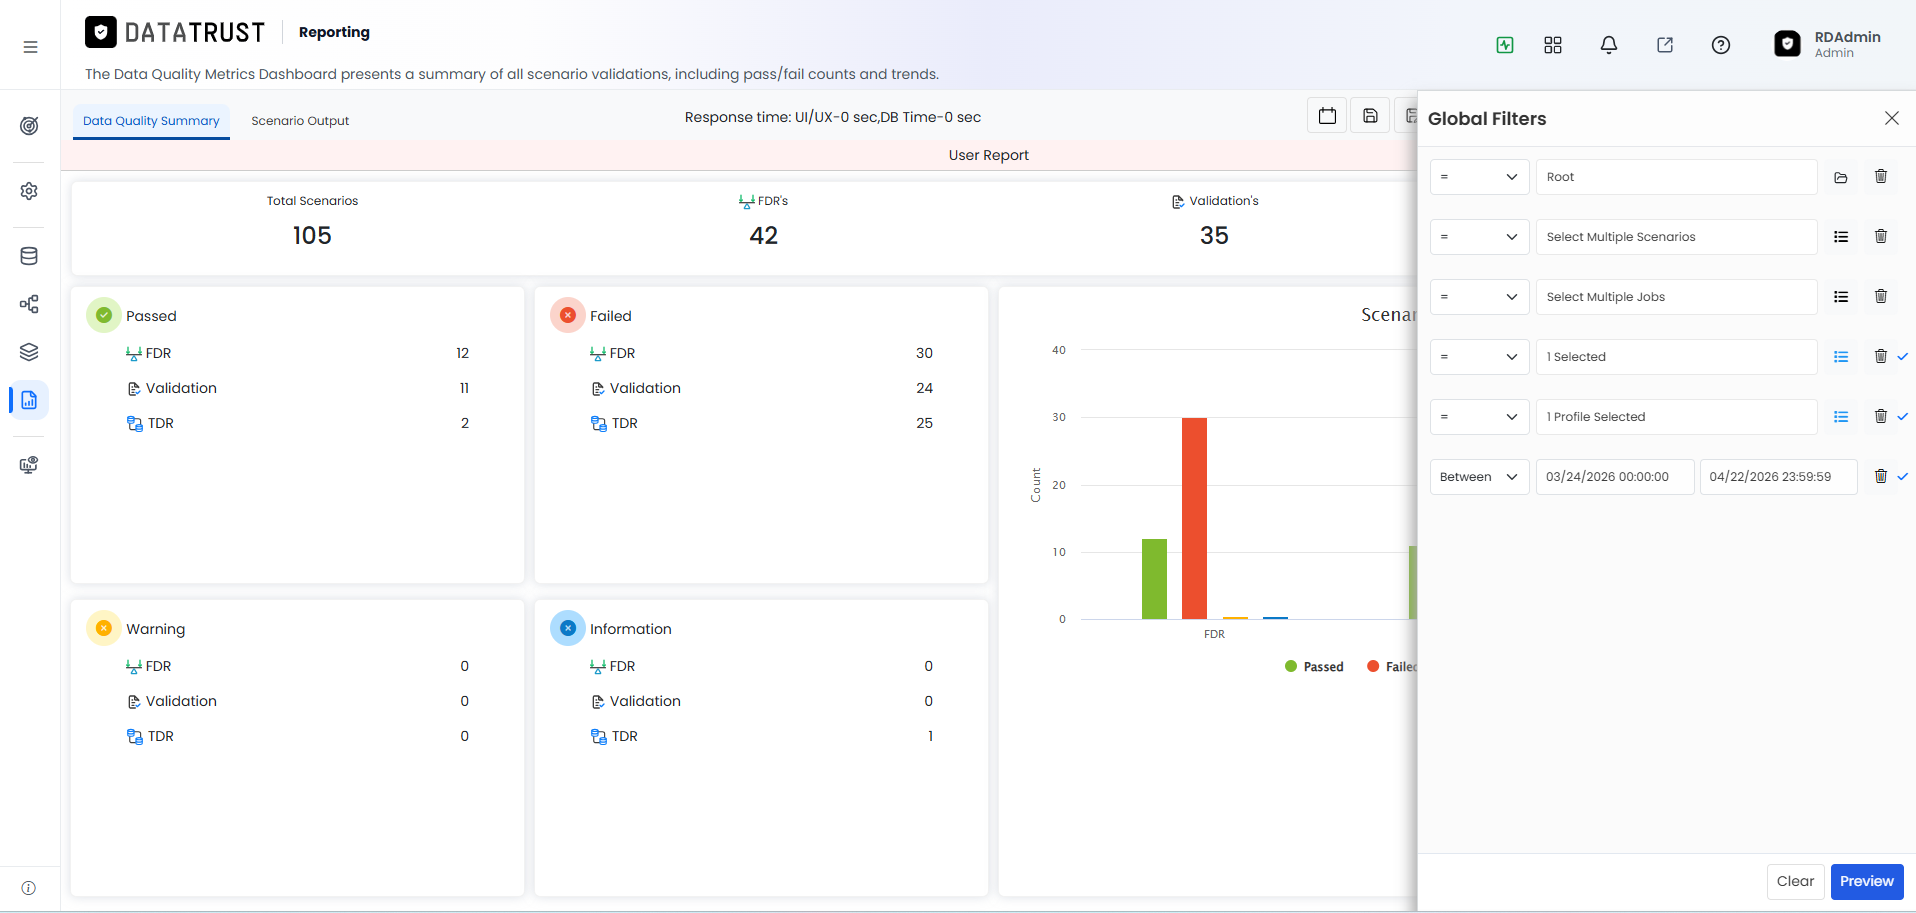
Task: Open the database icon in left sidebar
Action: [x=29, y=256]
